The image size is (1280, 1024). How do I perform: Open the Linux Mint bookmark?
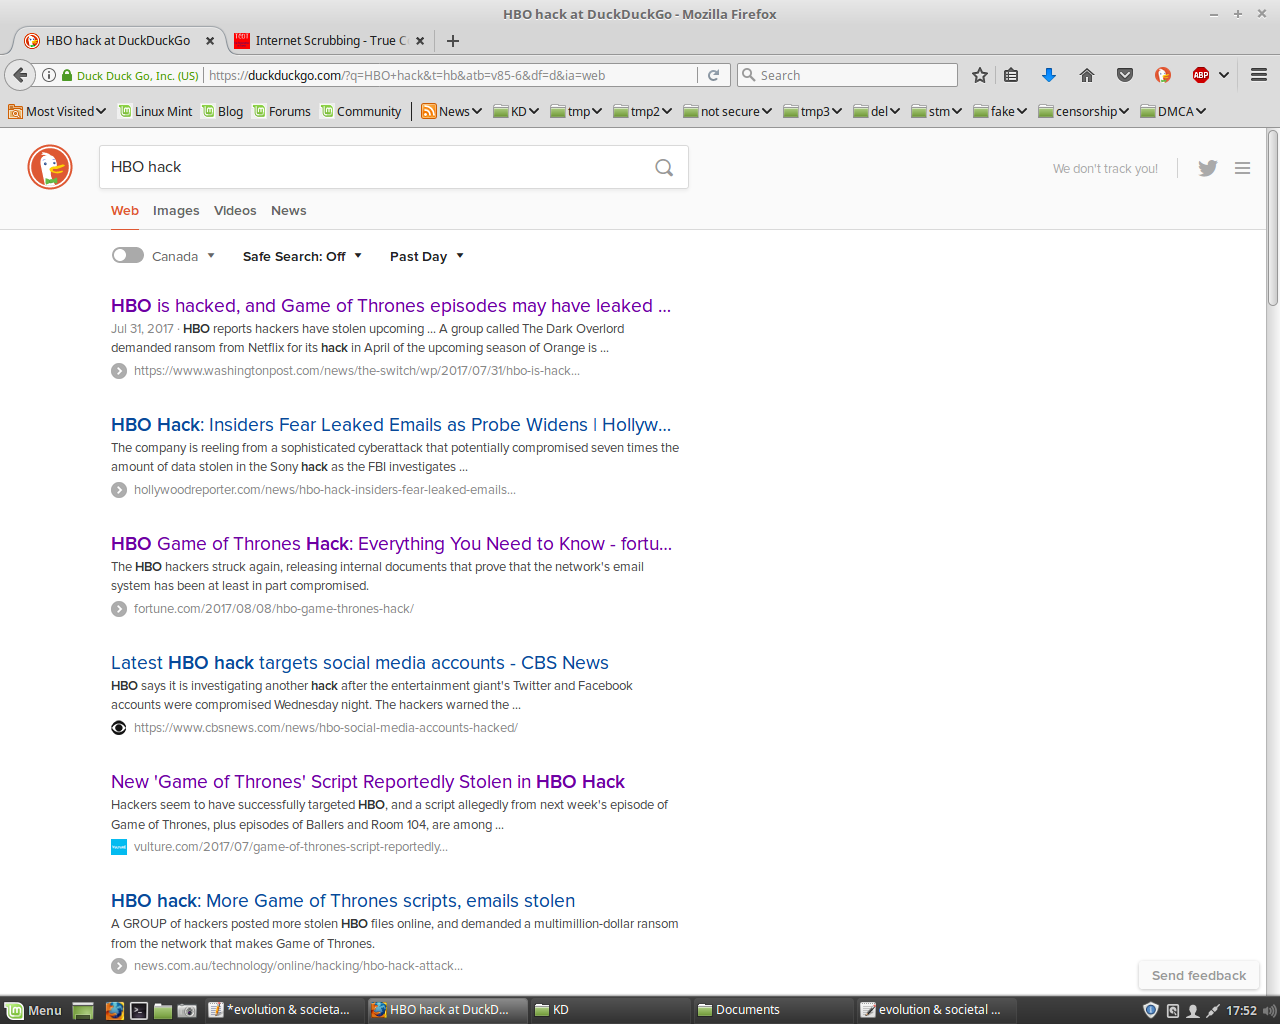(155, 111)
